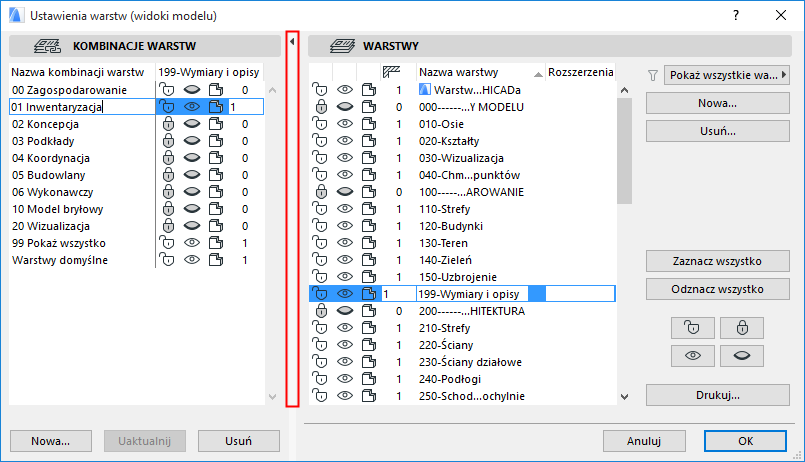
Task: Toggle lock of 99 Pokaż wszystko combination
Action: click(x=167, y=243)
